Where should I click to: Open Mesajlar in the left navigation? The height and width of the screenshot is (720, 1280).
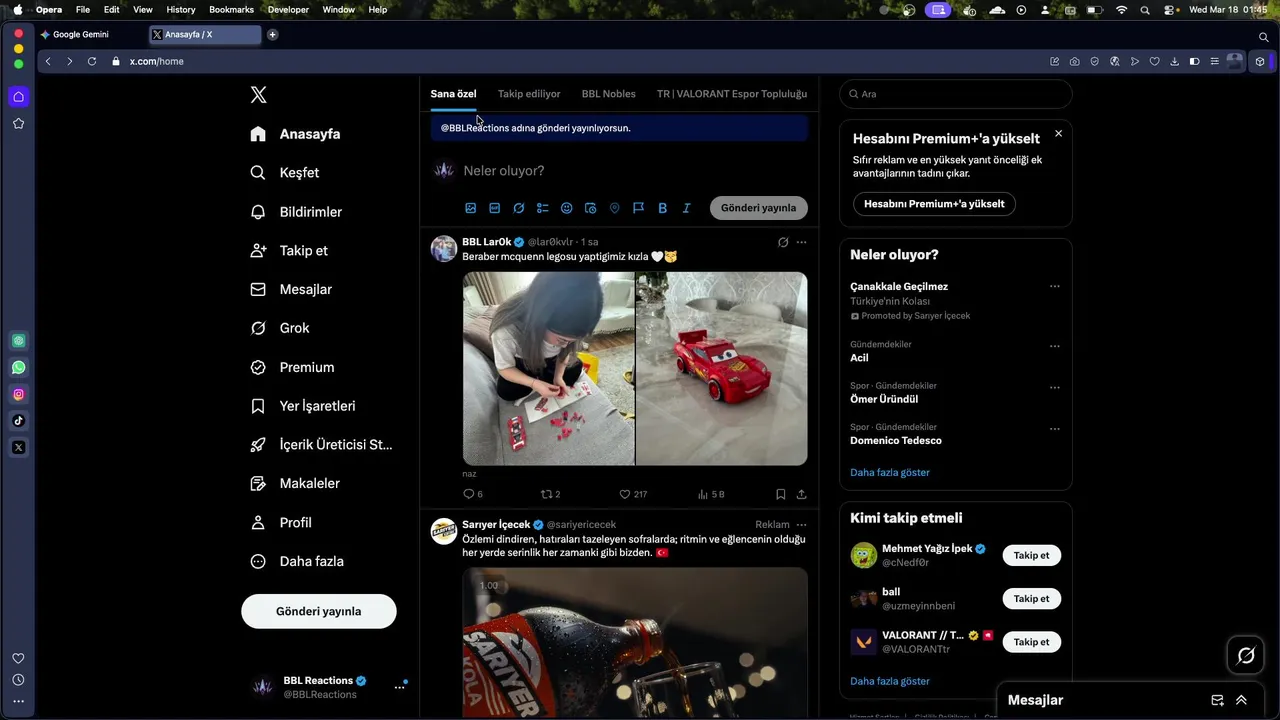(292, 289)
